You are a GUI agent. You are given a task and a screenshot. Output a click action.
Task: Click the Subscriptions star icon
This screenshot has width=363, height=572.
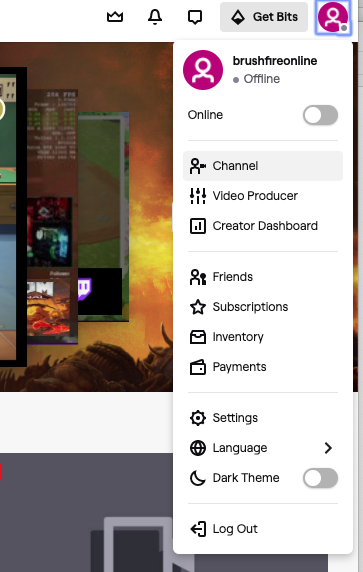(198, 307)
